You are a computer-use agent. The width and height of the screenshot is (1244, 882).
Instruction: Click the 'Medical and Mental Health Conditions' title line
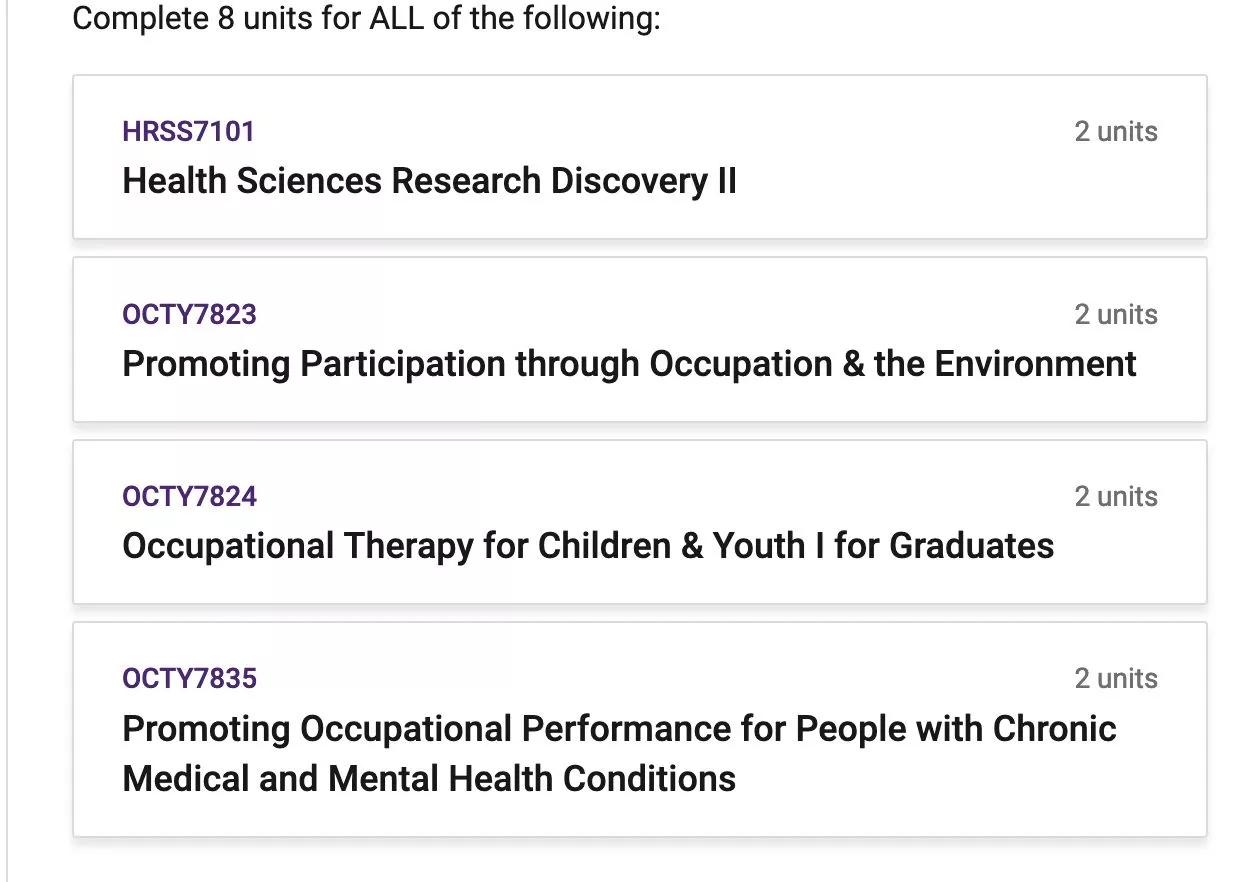click(429, 778)
